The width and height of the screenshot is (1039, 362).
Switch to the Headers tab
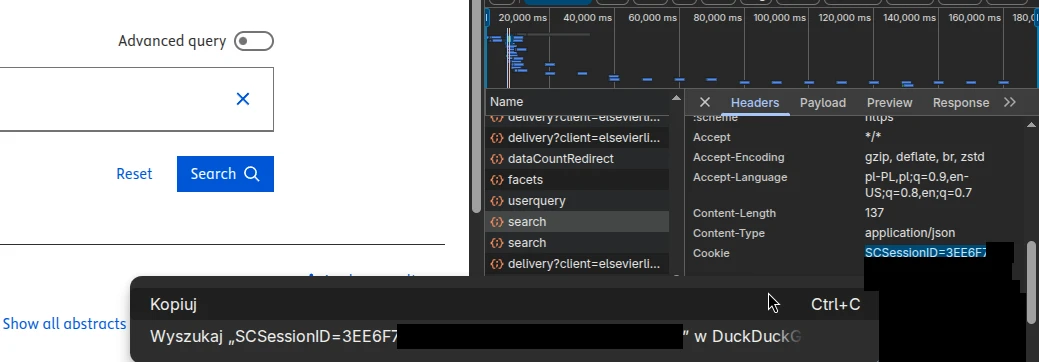pos(755,103)
